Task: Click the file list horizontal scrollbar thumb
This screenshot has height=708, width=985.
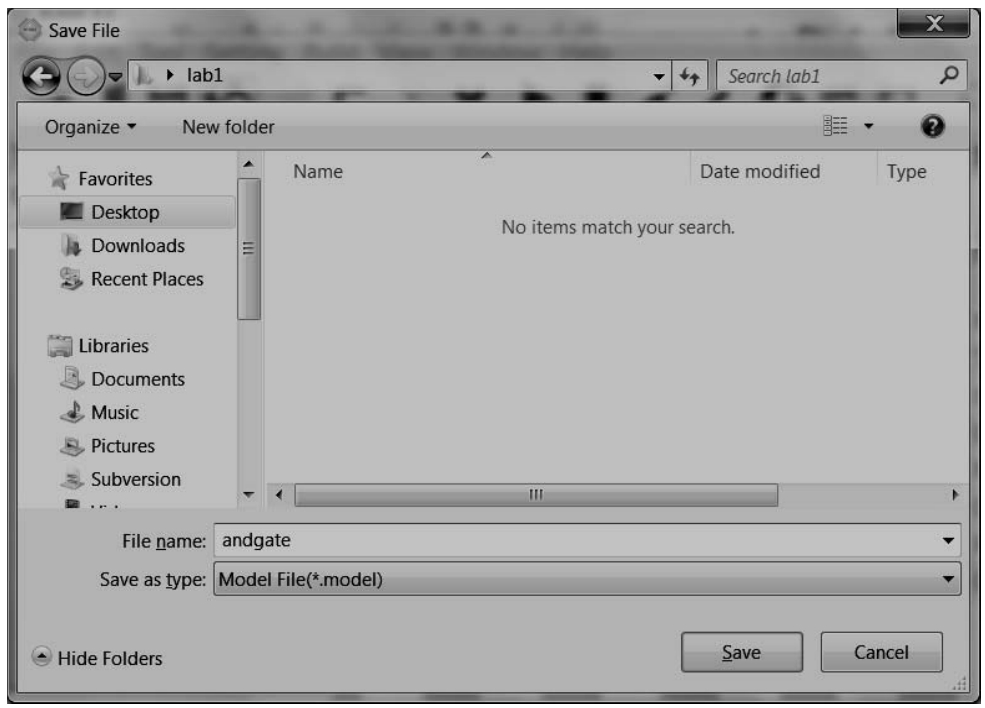Action: click(536, 494)
